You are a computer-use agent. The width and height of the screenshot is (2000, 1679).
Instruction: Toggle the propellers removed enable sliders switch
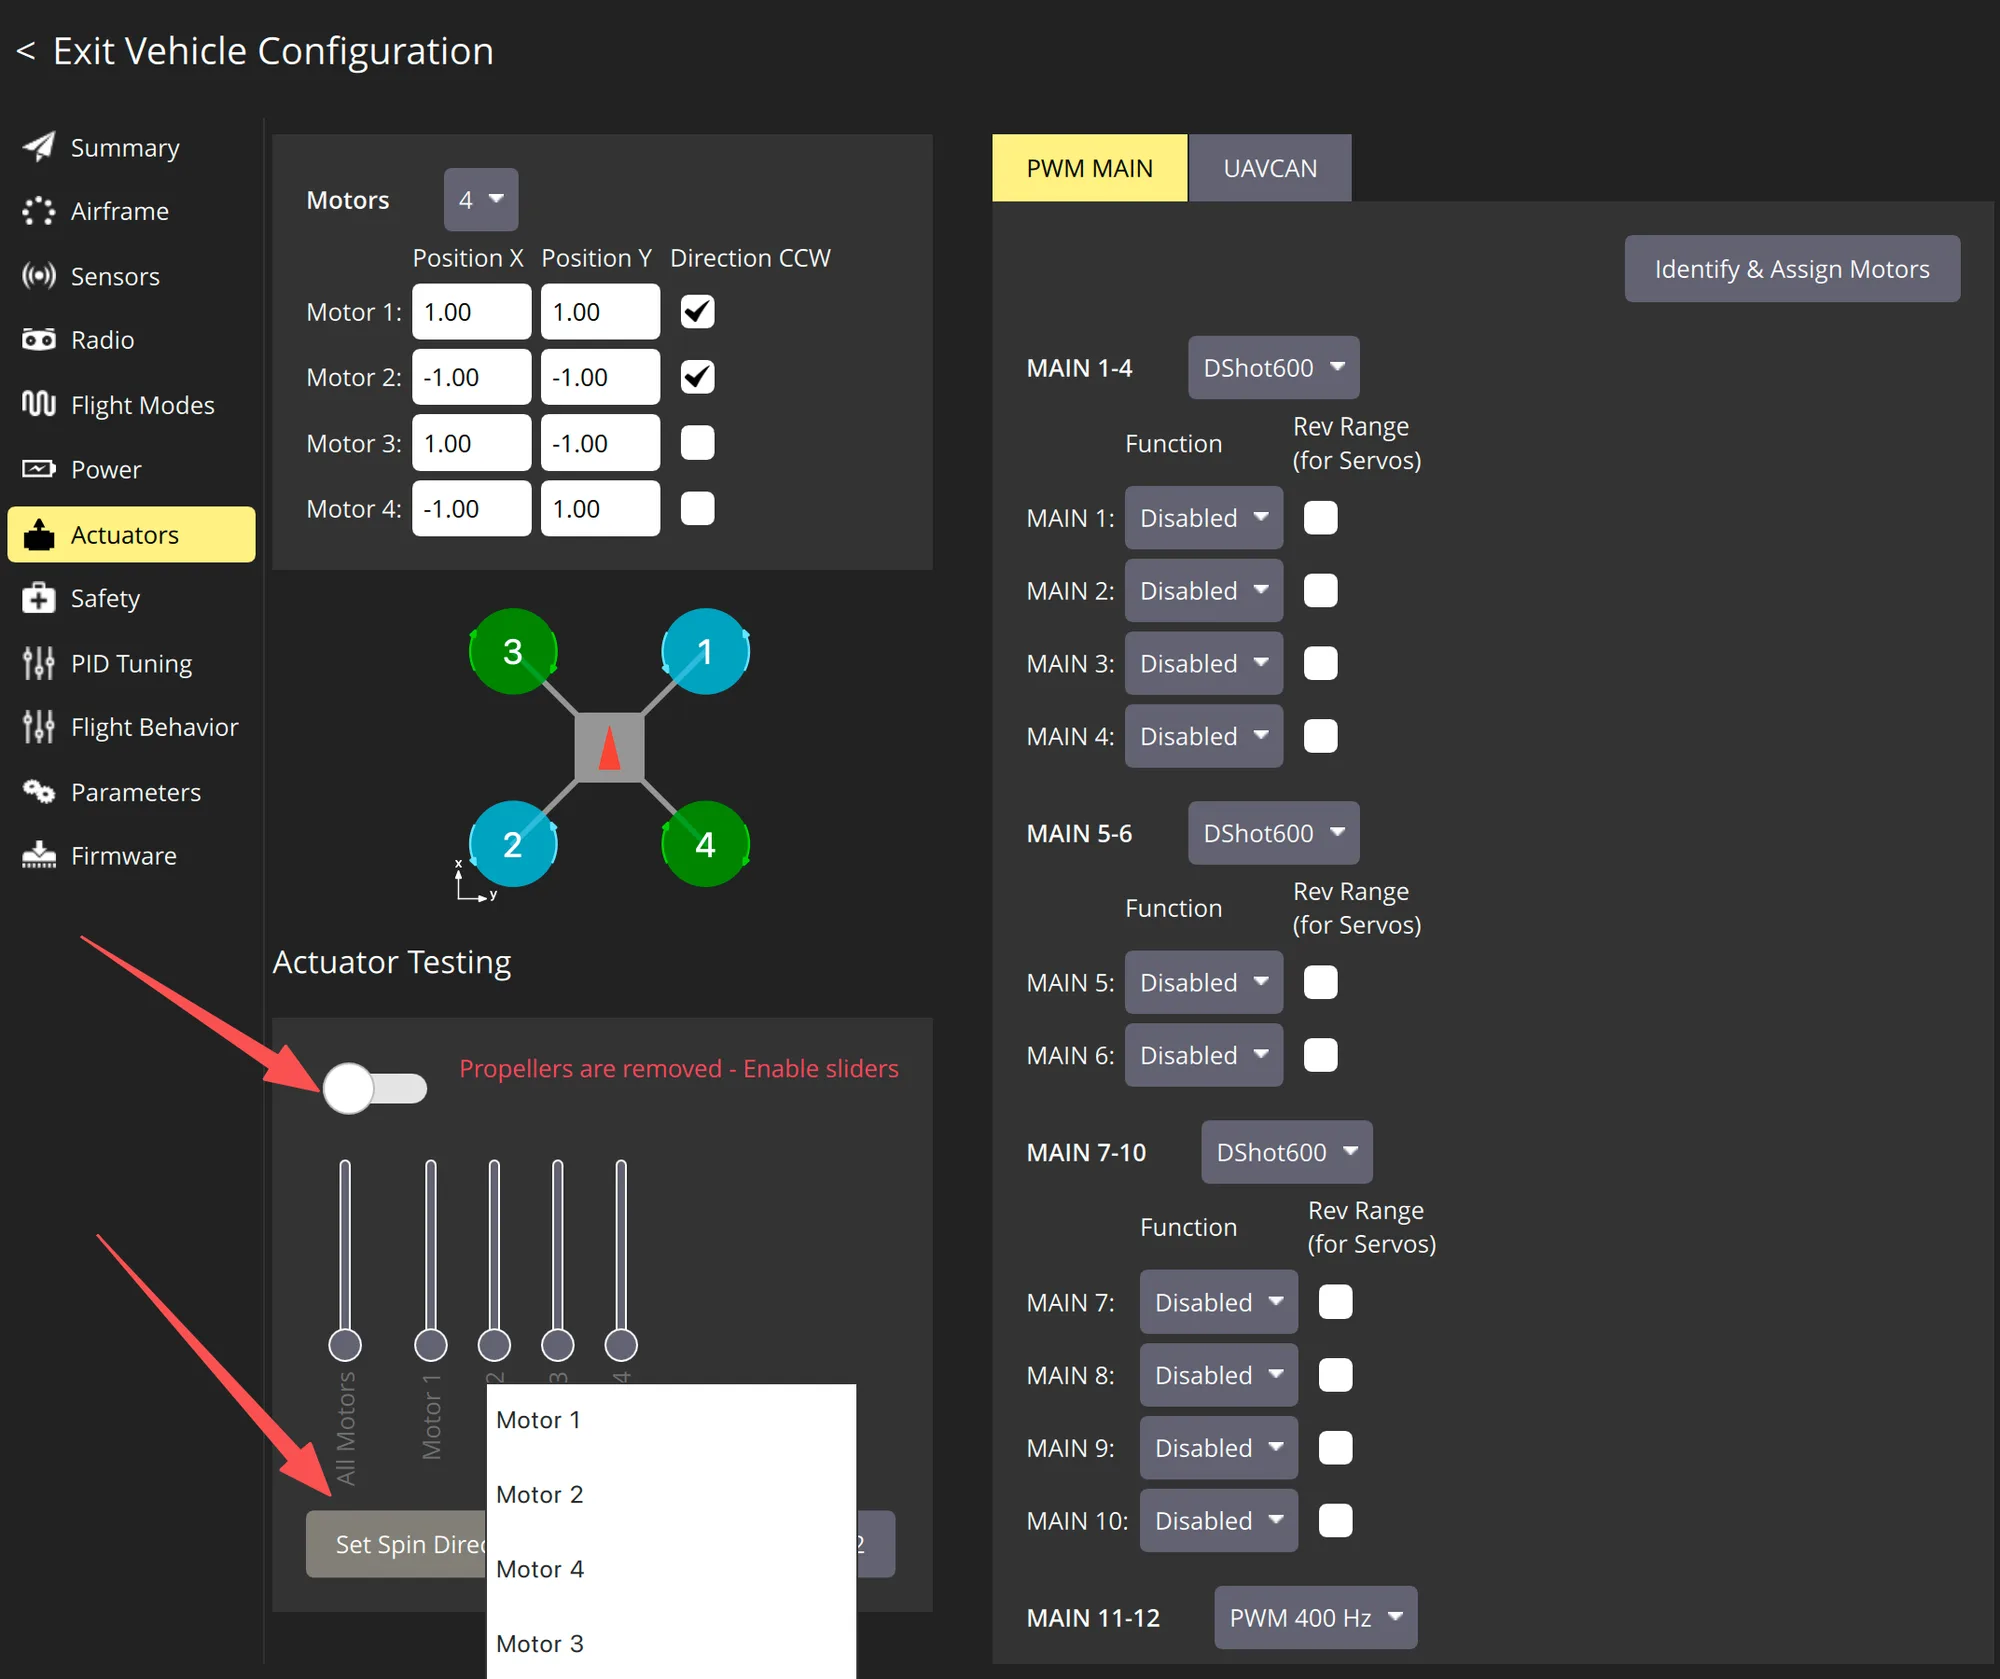[375, 1088]
